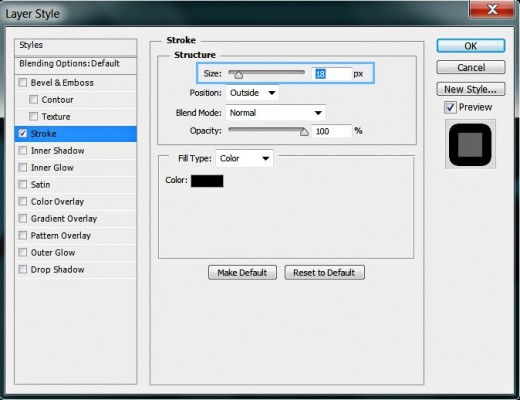Click the Opacity value input field
The image size is (520, 400).
coord(331,131)
